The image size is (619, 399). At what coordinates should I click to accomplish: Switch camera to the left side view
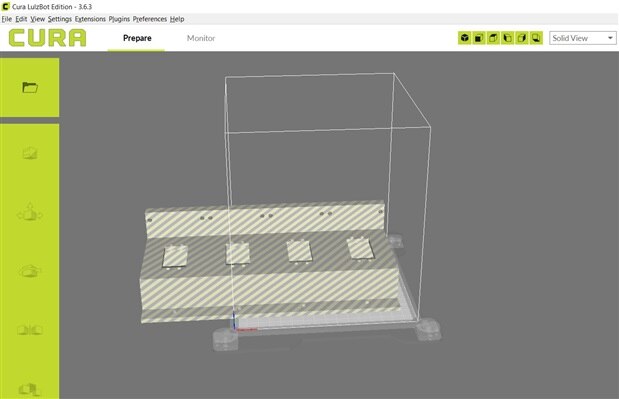[507, 38]
